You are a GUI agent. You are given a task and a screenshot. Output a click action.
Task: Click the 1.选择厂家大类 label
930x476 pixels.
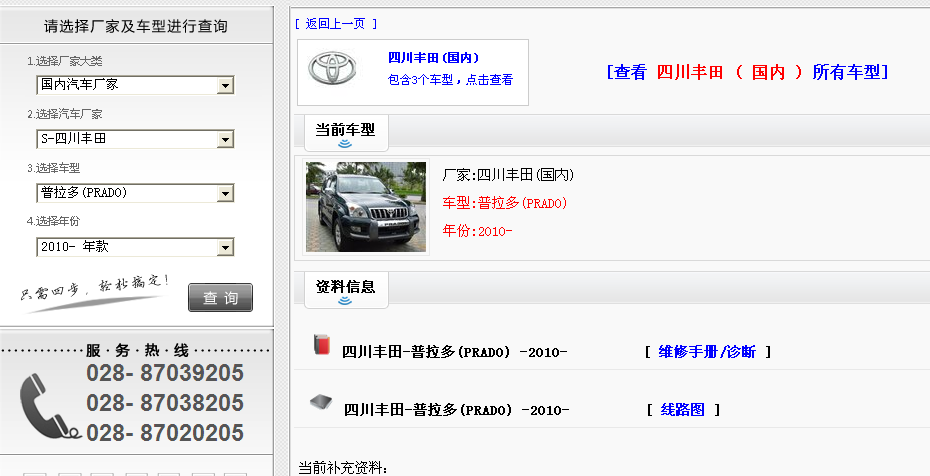tap(65, 61)
